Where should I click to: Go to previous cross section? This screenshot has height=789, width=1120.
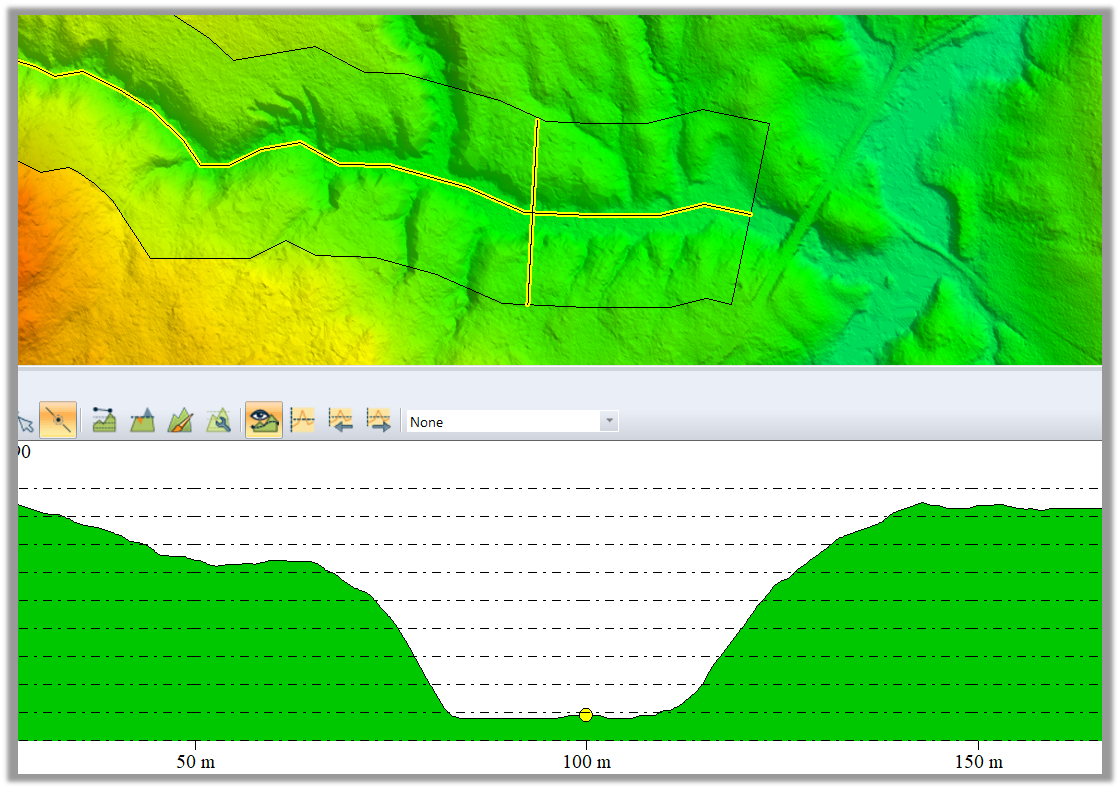(340, 421)
